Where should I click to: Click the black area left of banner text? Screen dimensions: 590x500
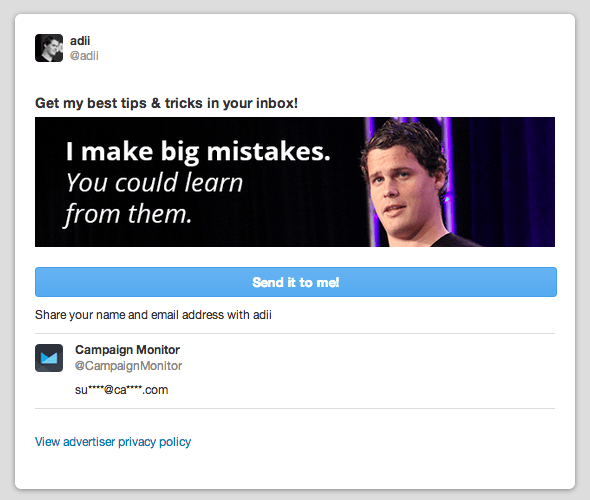tap(50, 182)
